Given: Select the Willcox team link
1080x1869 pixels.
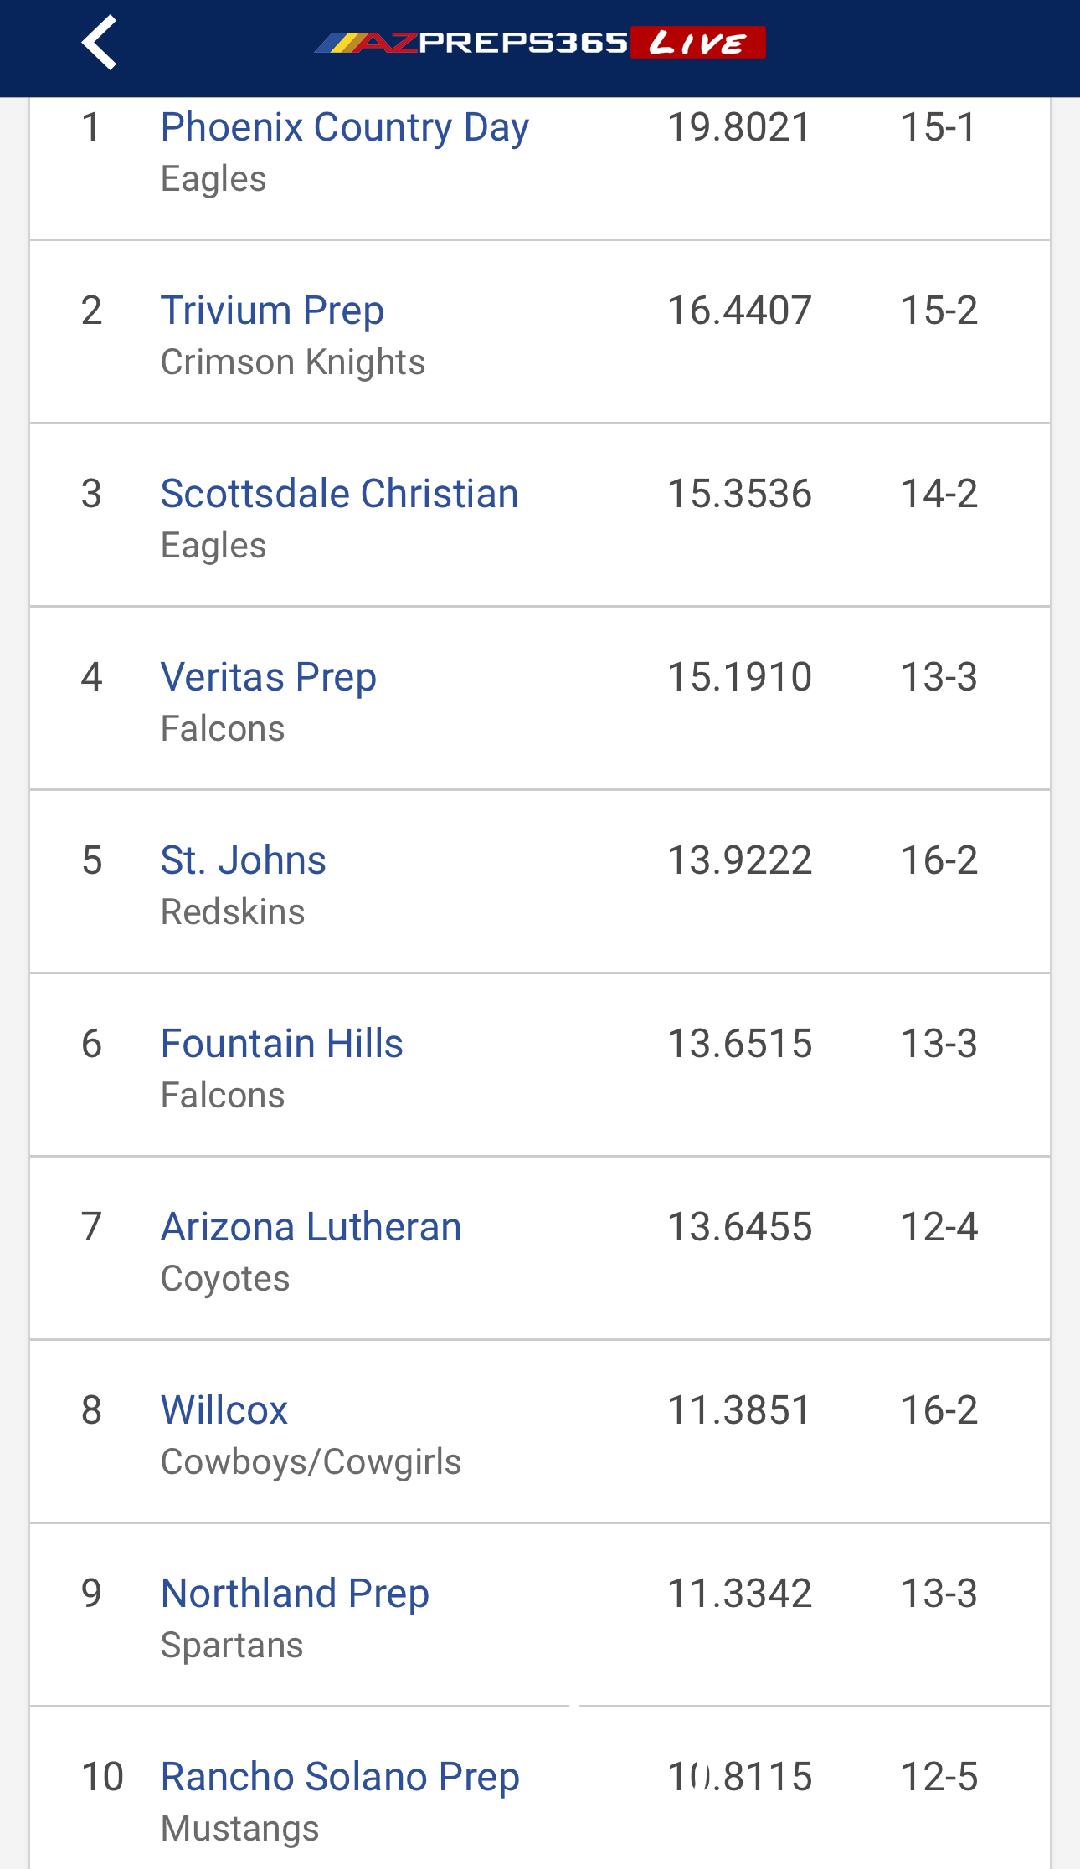Looking at the screenshot, I should tap(224, 1411).
